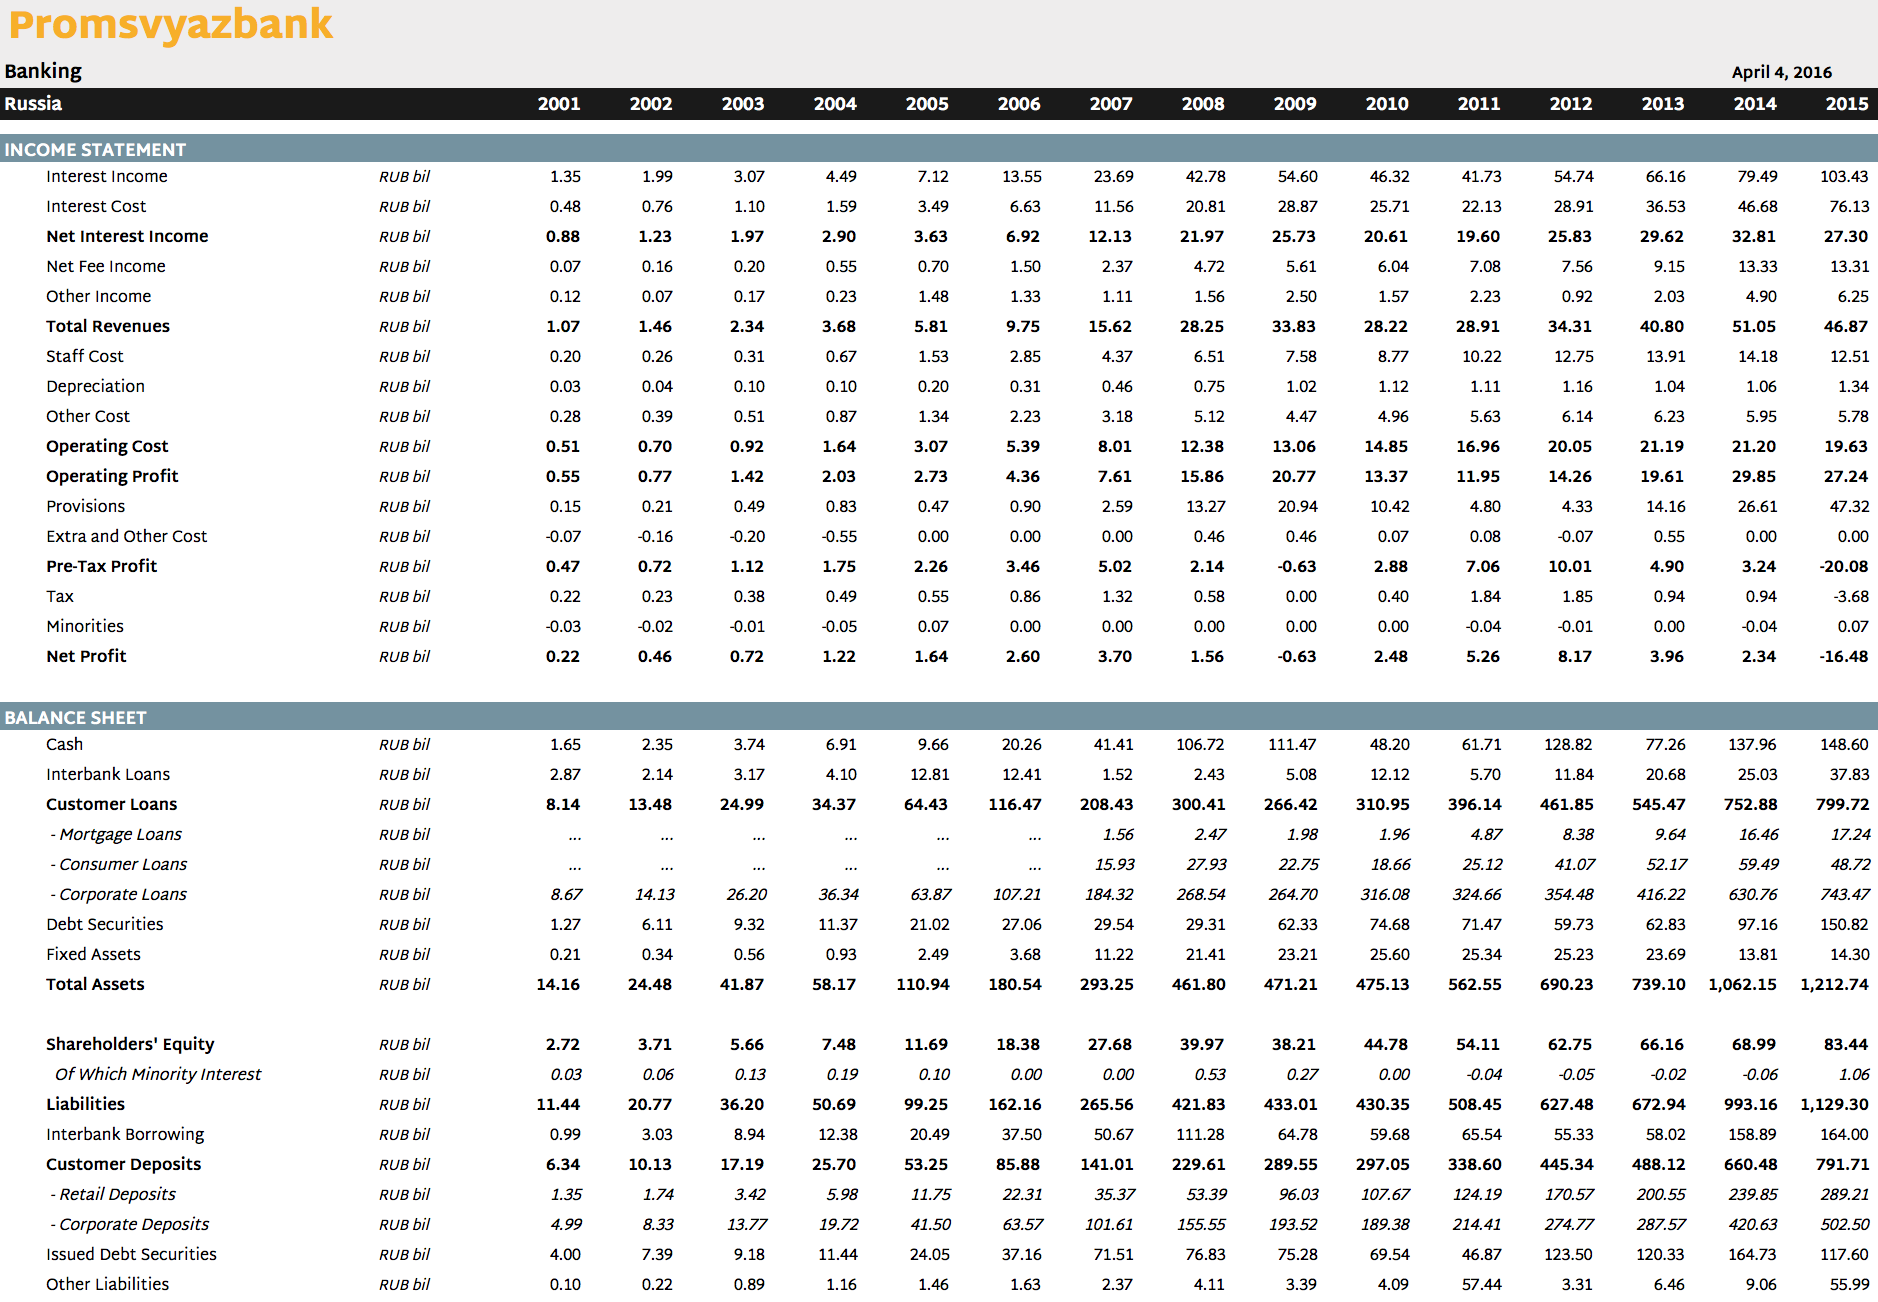
Task: Select the Interest Income row label
Action: pos(107,177)
